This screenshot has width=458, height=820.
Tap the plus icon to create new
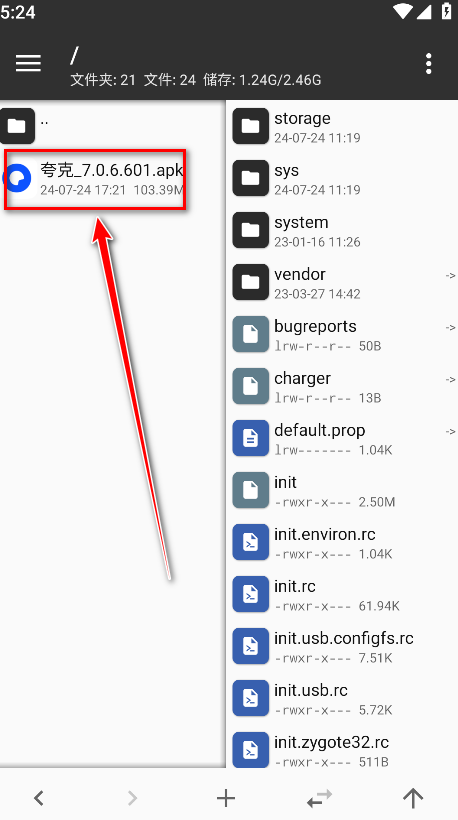click(x=226, y=798)
